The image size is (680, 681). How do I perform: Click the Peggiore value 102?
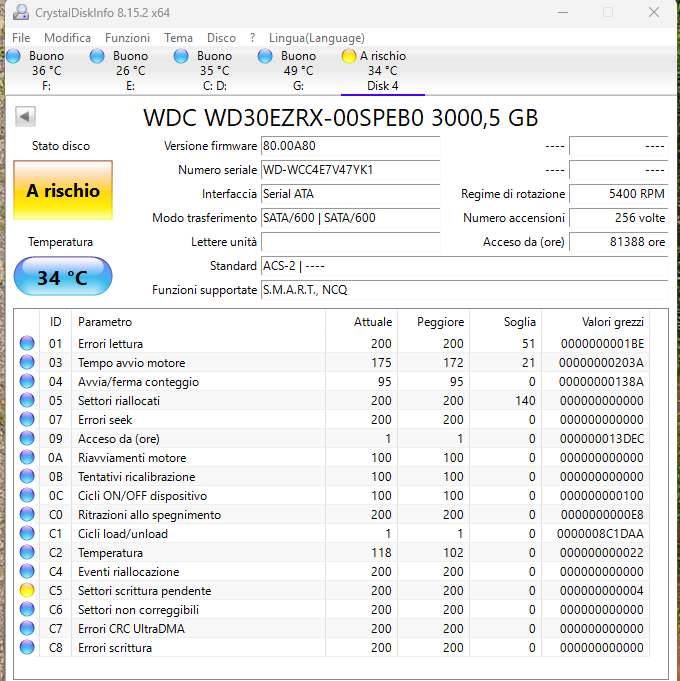[x=453, y=552]
